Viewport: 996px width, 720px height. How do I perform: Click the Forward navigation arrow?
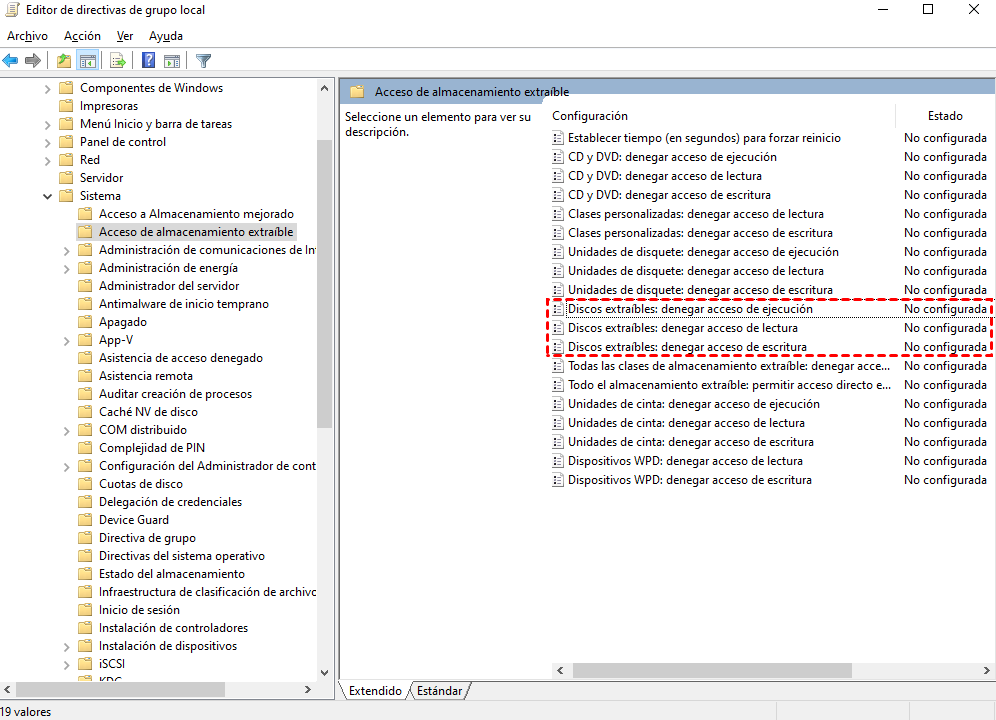[x=33, y=60]
